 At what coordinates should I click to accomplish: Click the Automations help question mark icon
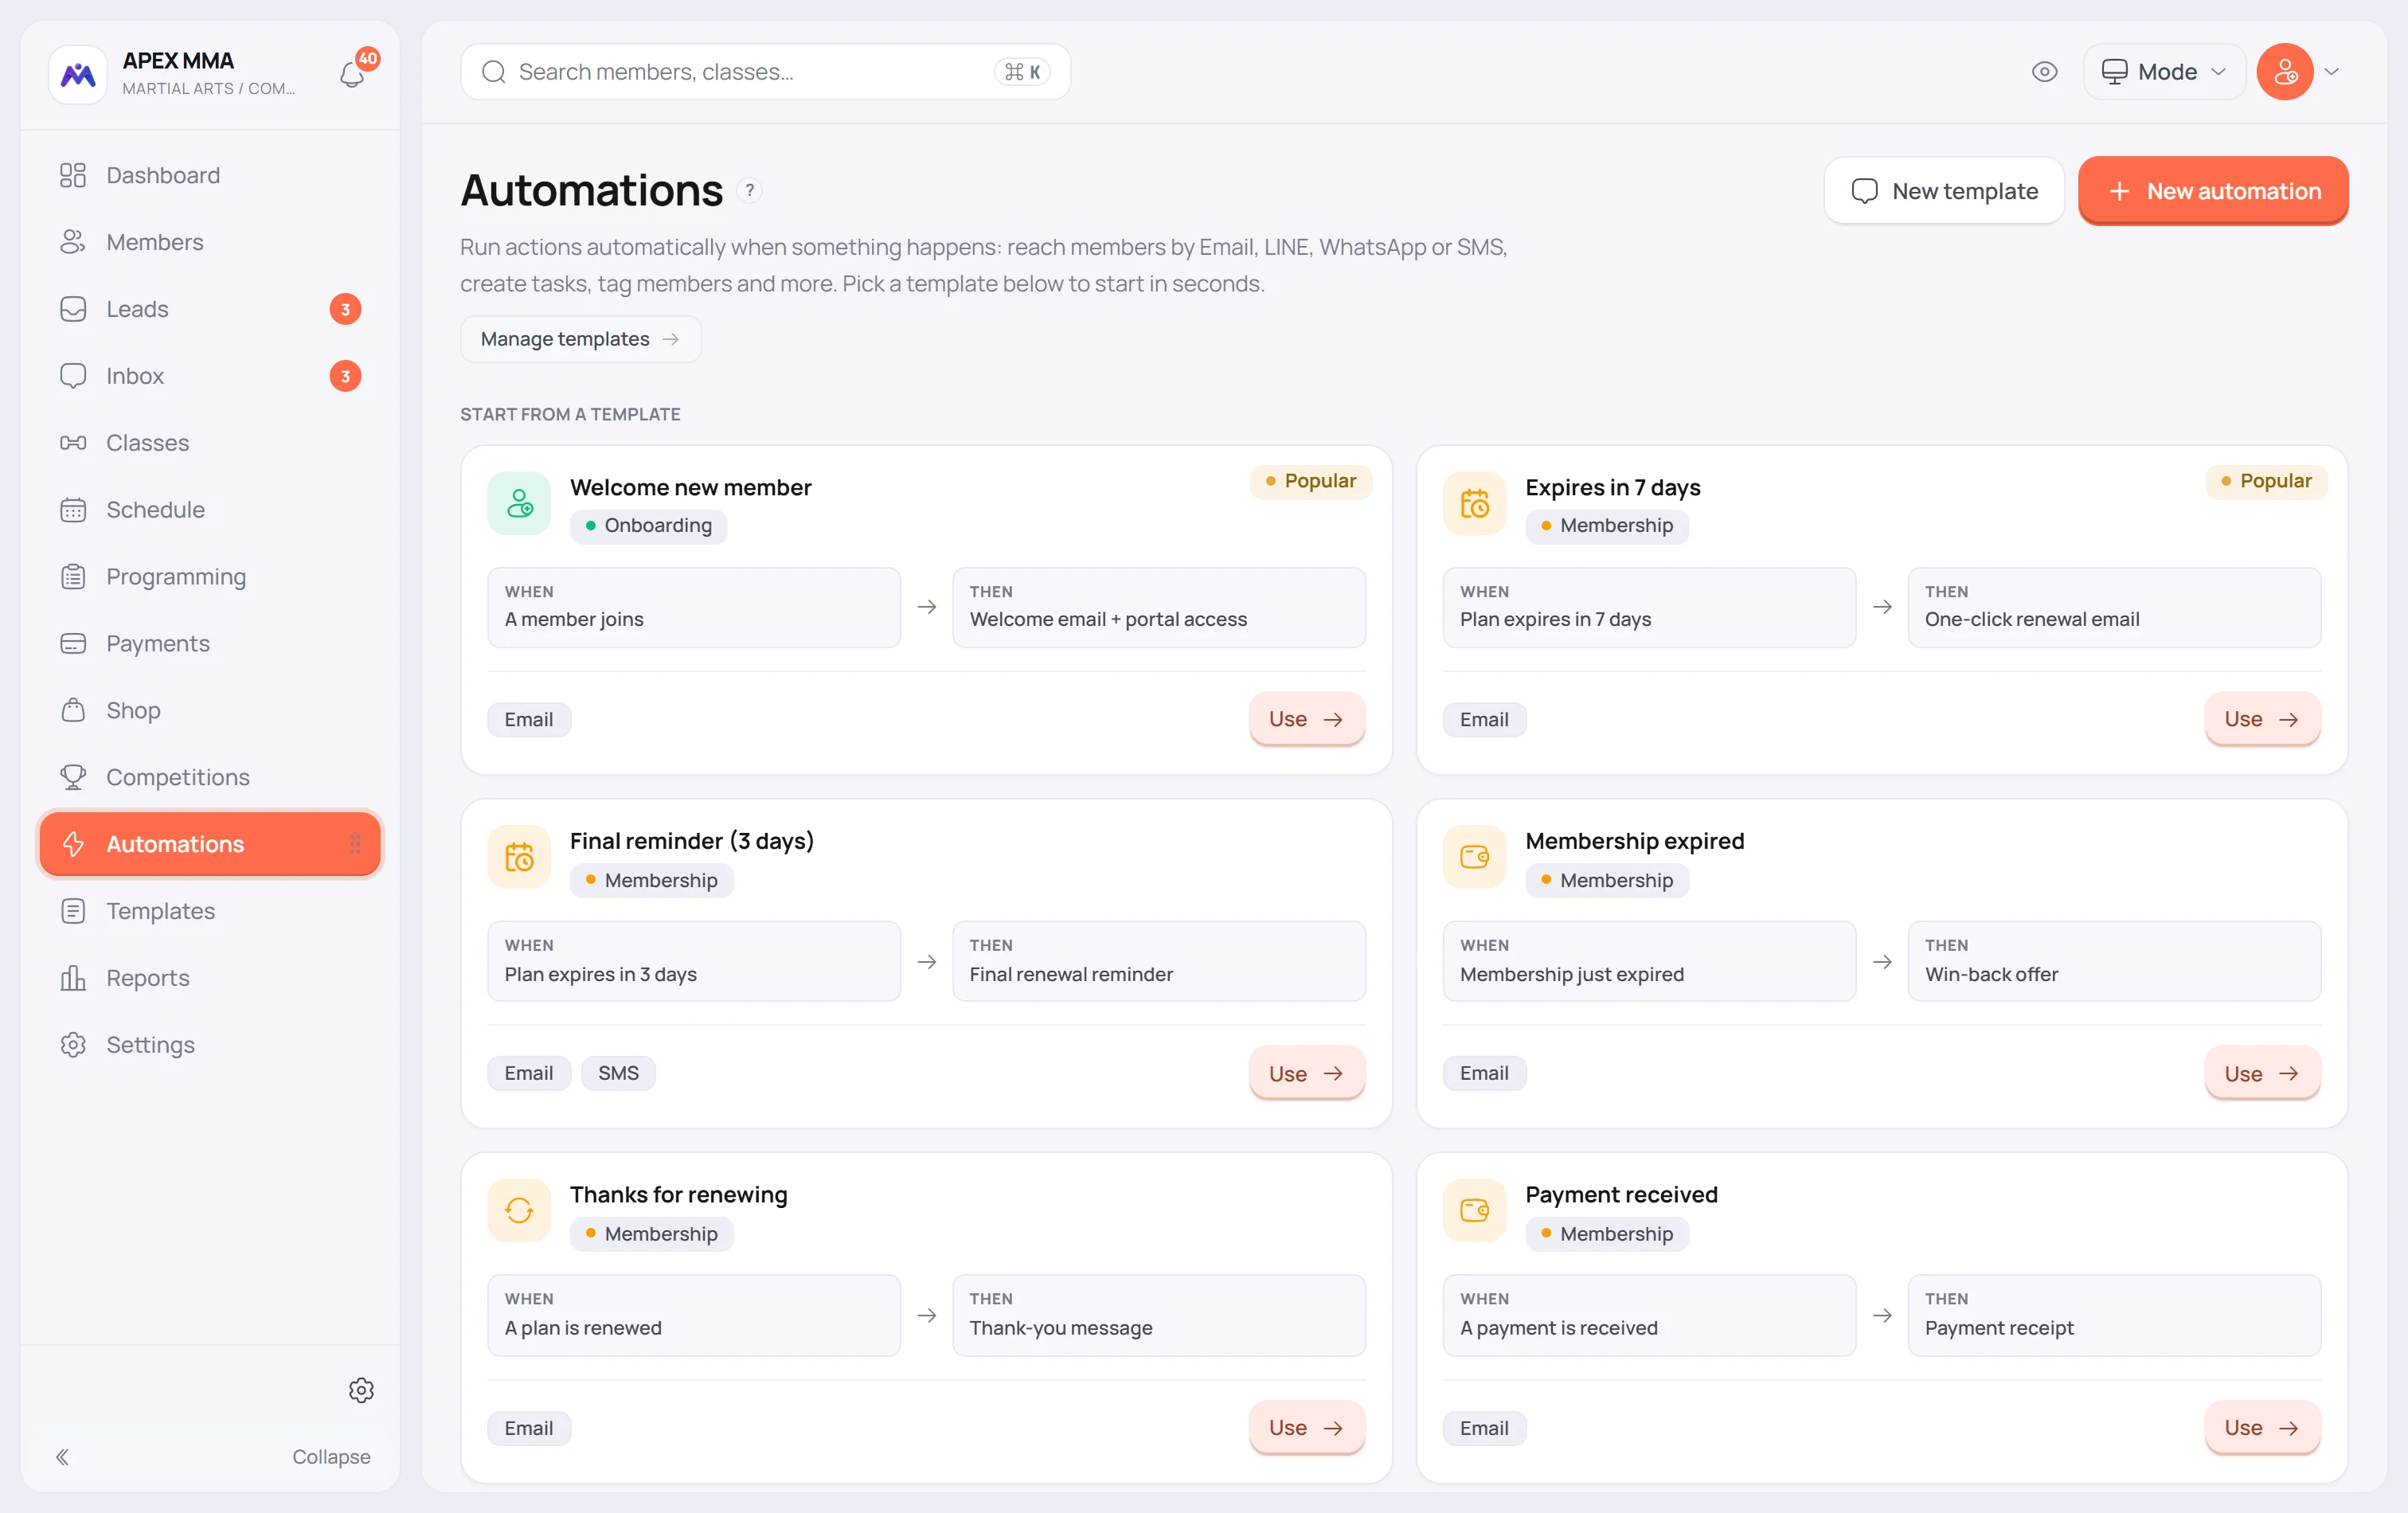749,190
